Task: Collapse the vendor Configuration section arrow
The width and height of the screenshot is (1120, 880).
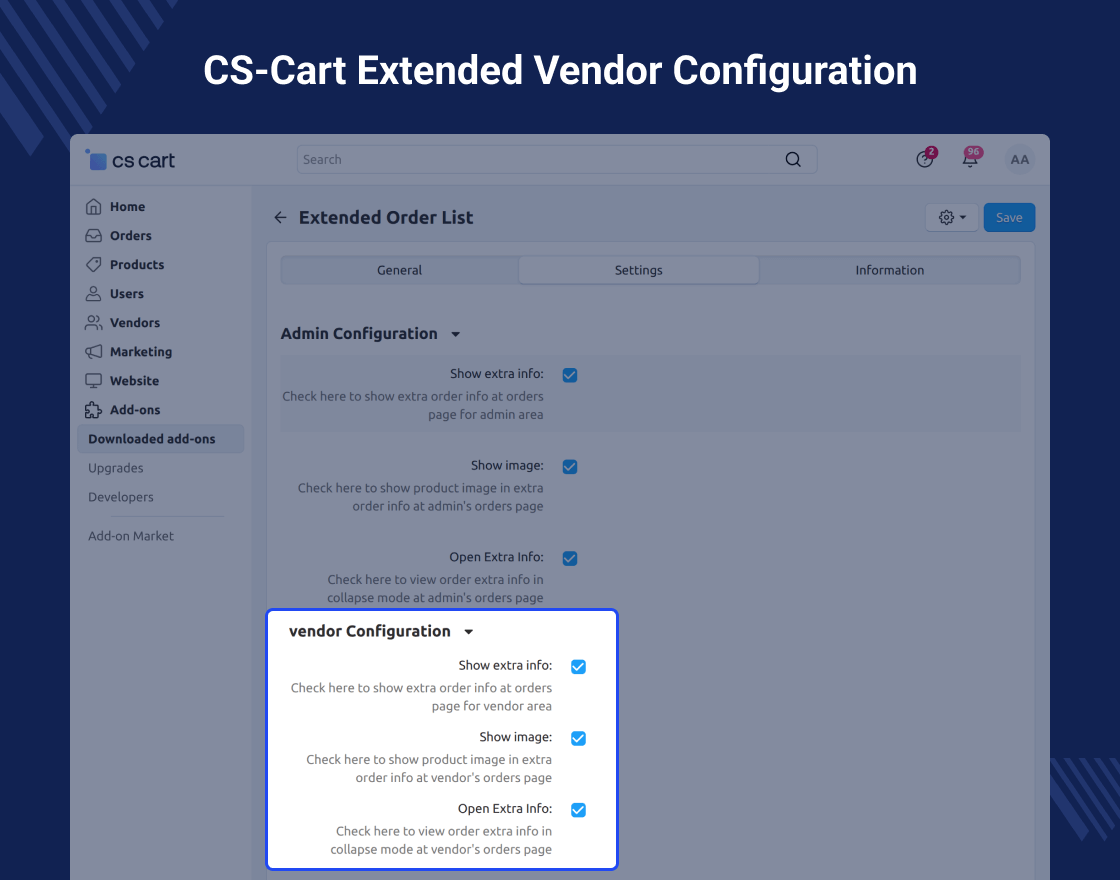Action: [469, 631]
